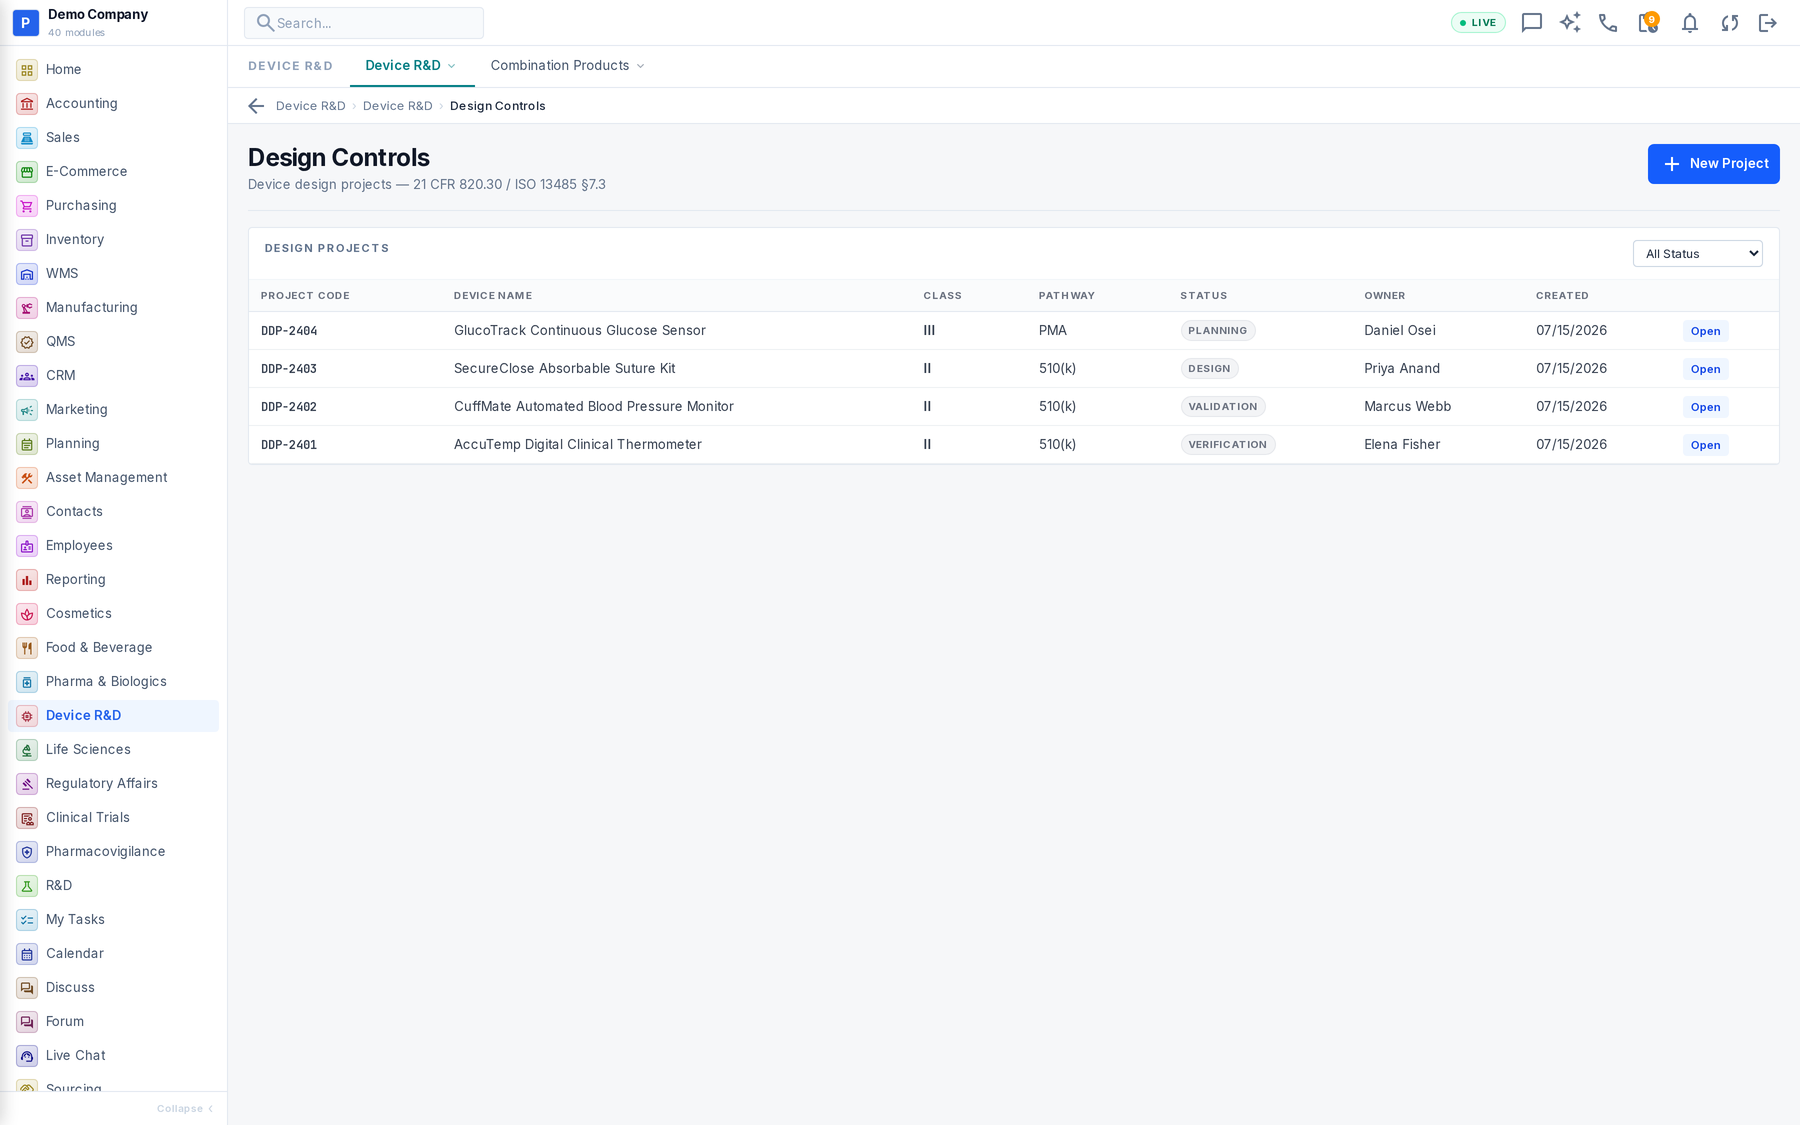1800x1125 pixels.
Task: Open the AccuTemp DDP-2401 project
Action: (1705, 445)
